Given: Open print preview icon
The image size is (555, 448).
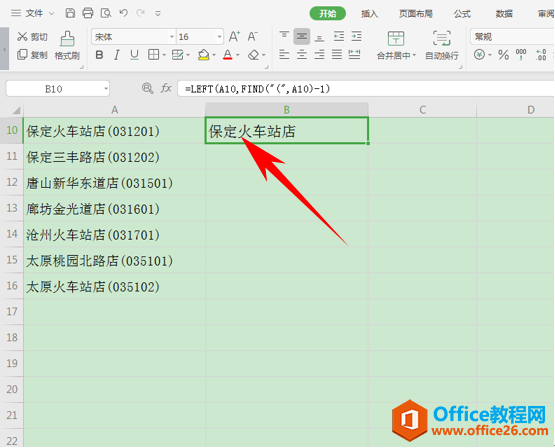Looking at the screenshot, I should 105,13.
